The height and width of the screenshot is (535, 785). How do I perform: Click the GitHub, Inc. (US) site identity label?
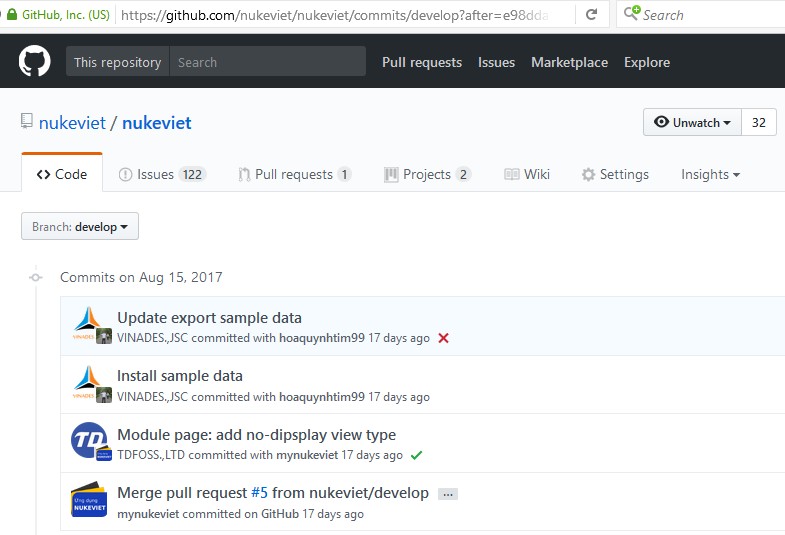[x=66, y=15]
